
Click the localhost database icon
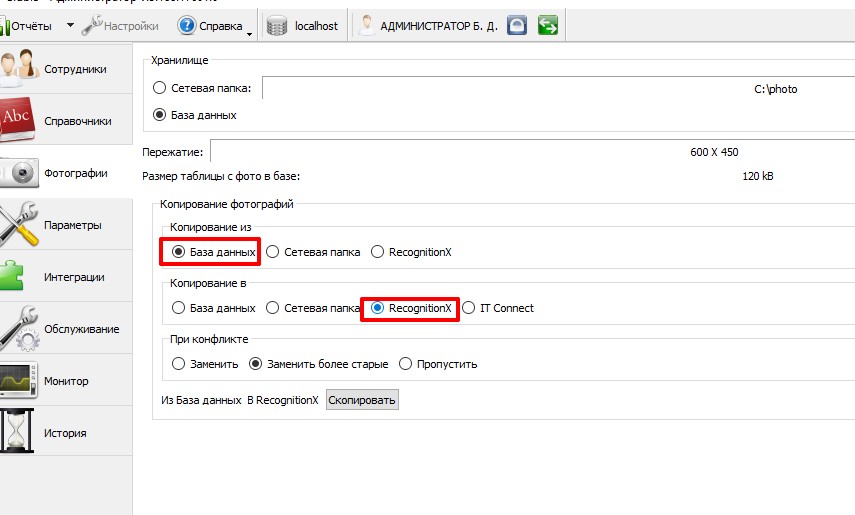click(276, 26)
